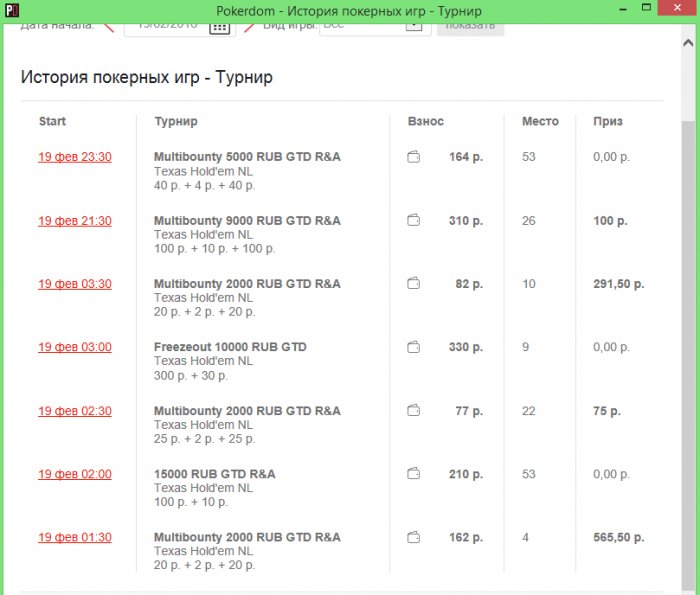Click wallet icon next to 164 р. buy-in
Screen dimensions: 700x595
point(413,157)
